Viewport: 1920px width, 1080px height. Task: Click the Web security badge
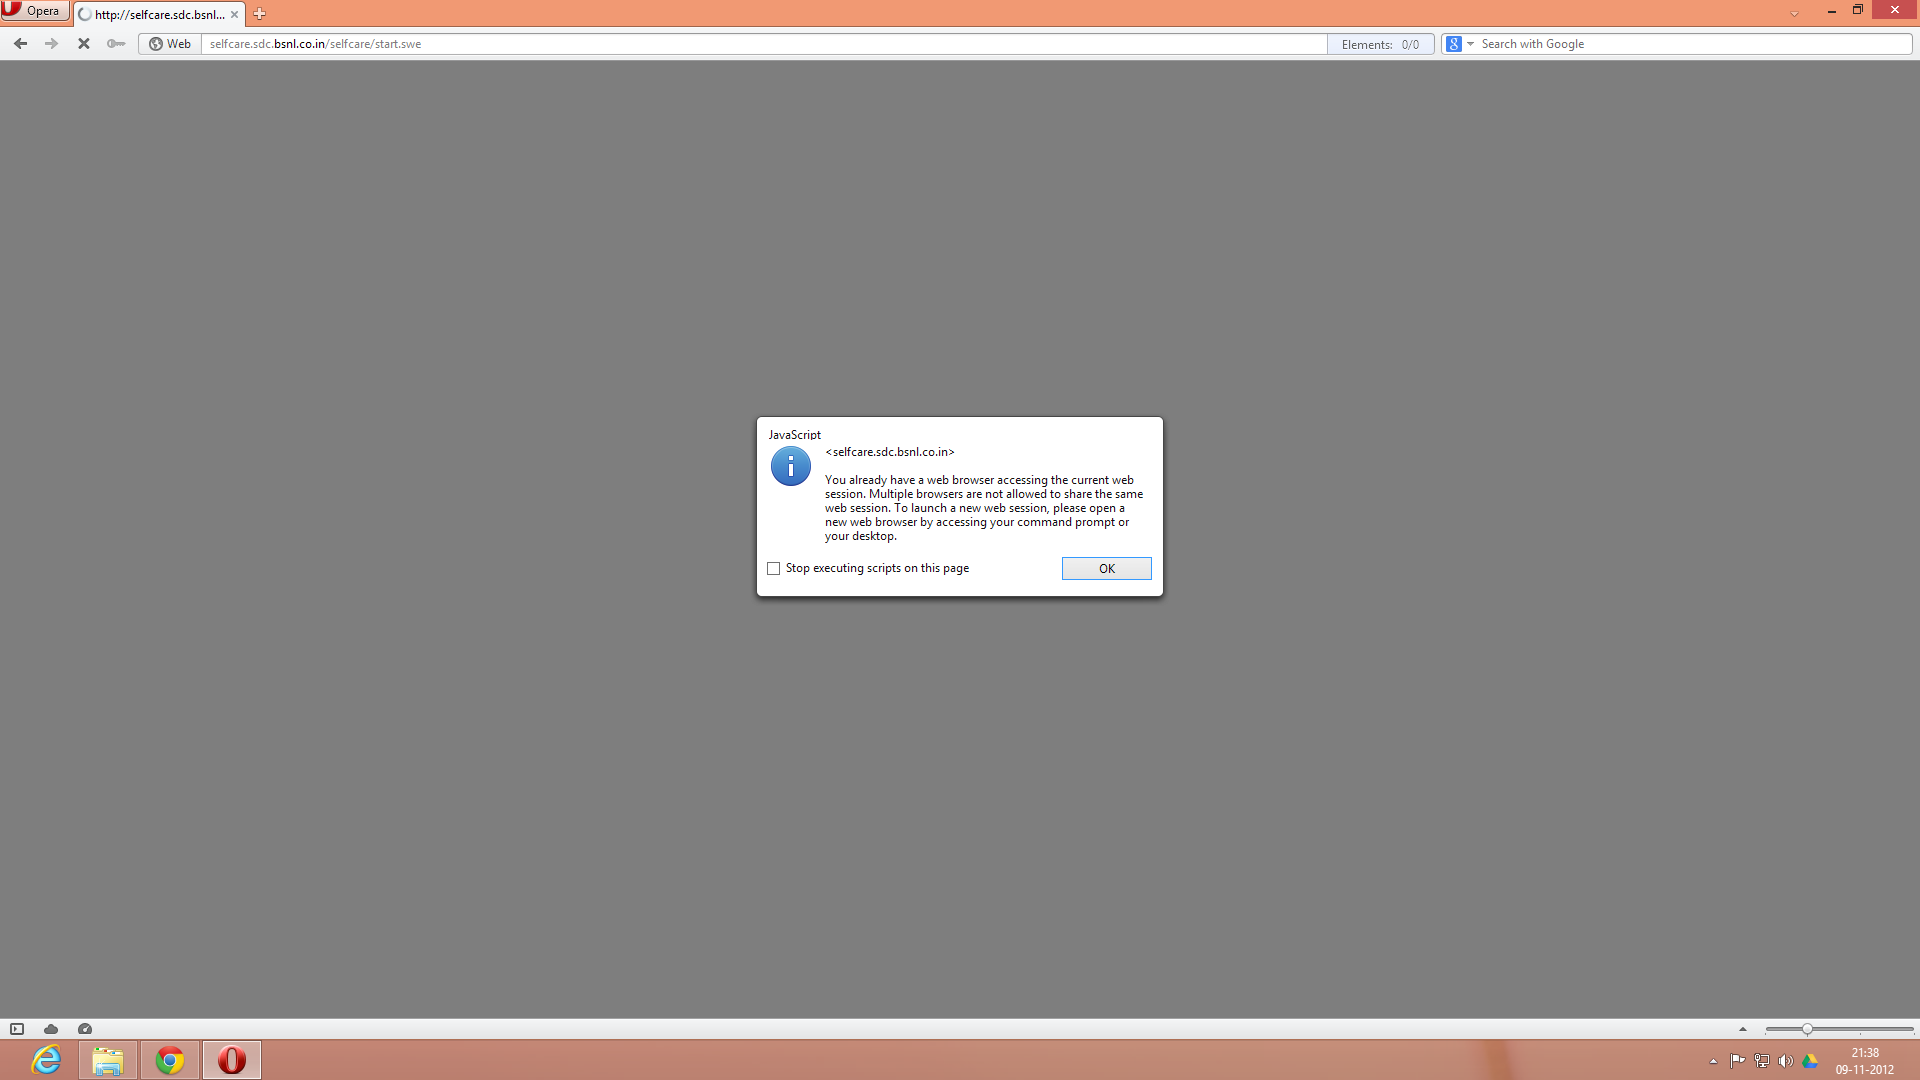(170, 44)
